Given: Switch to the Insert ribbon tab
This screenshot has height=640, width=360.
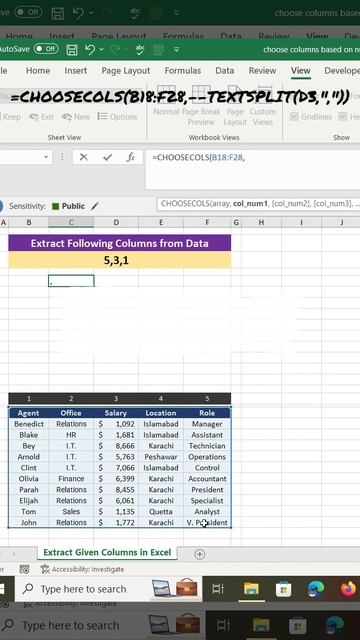Looking at the screenshot, I should point(76,71).
